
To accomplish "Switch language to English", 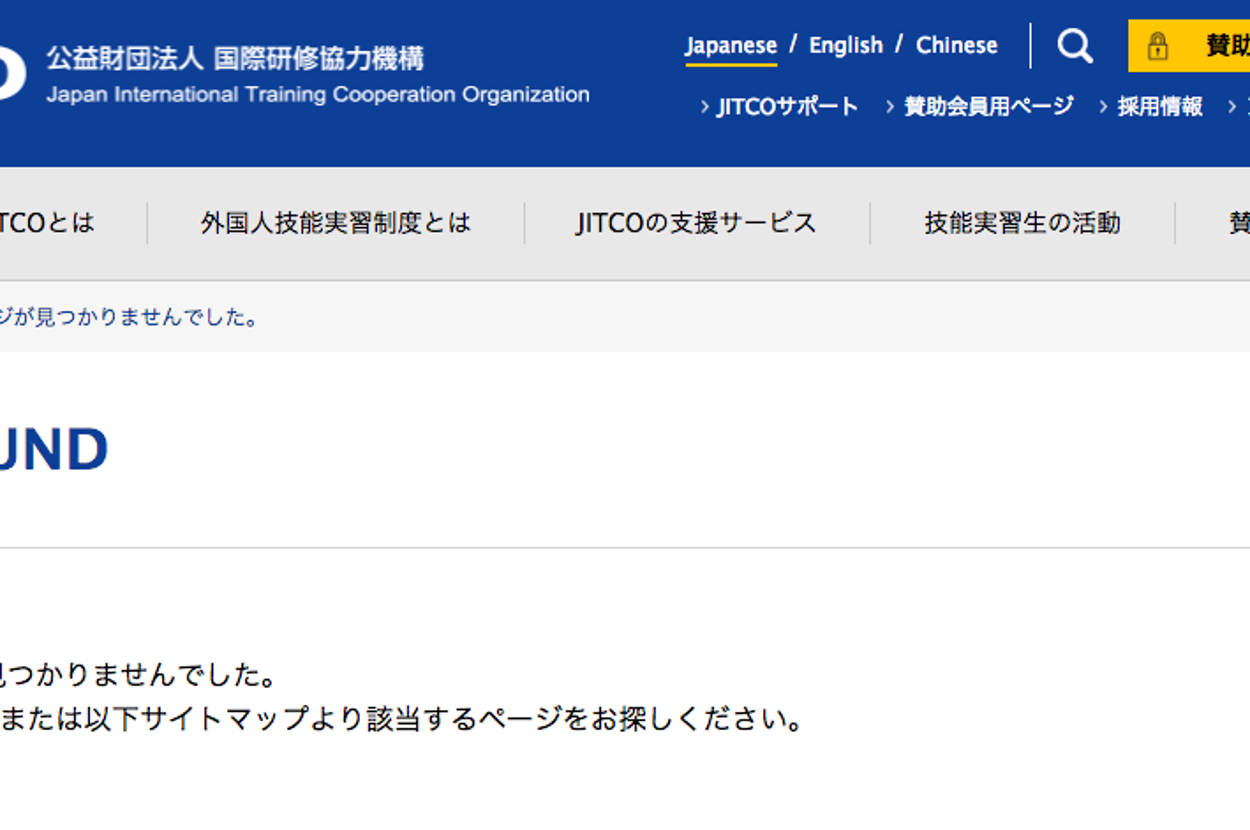I will (845, 46).
